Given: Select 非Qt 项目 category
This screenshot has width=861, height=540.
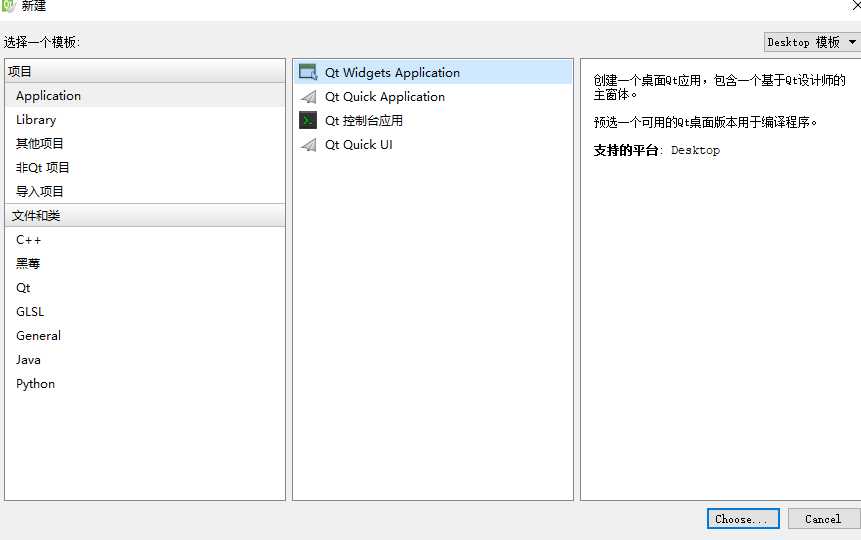Looking at the screenshot, I should 145,168.
